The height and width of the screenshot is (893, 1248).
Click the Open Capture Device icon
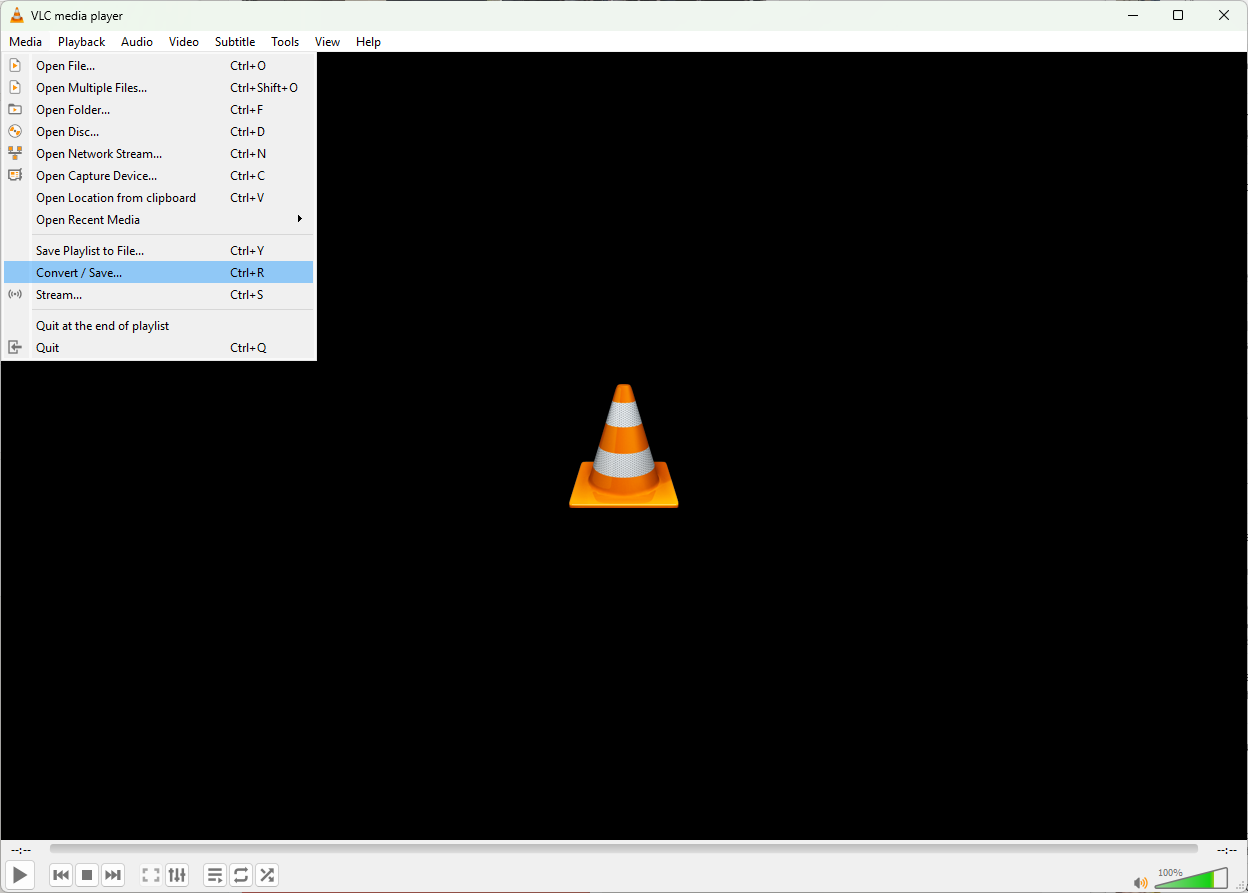click(x=15, y=175)
